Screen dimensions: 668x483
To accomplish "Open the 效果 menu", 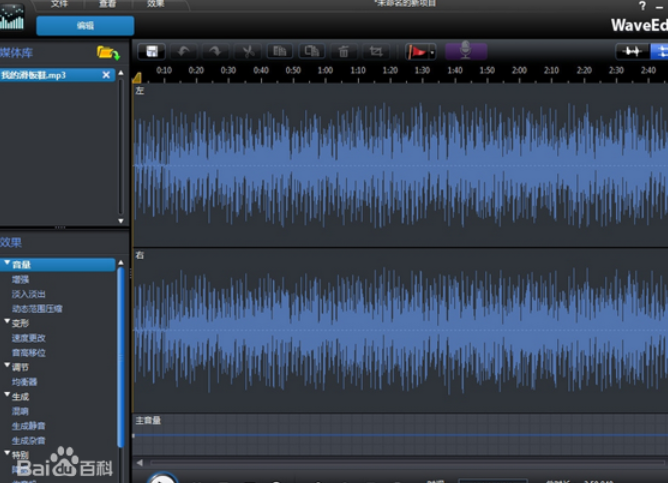I will (155, 4).
